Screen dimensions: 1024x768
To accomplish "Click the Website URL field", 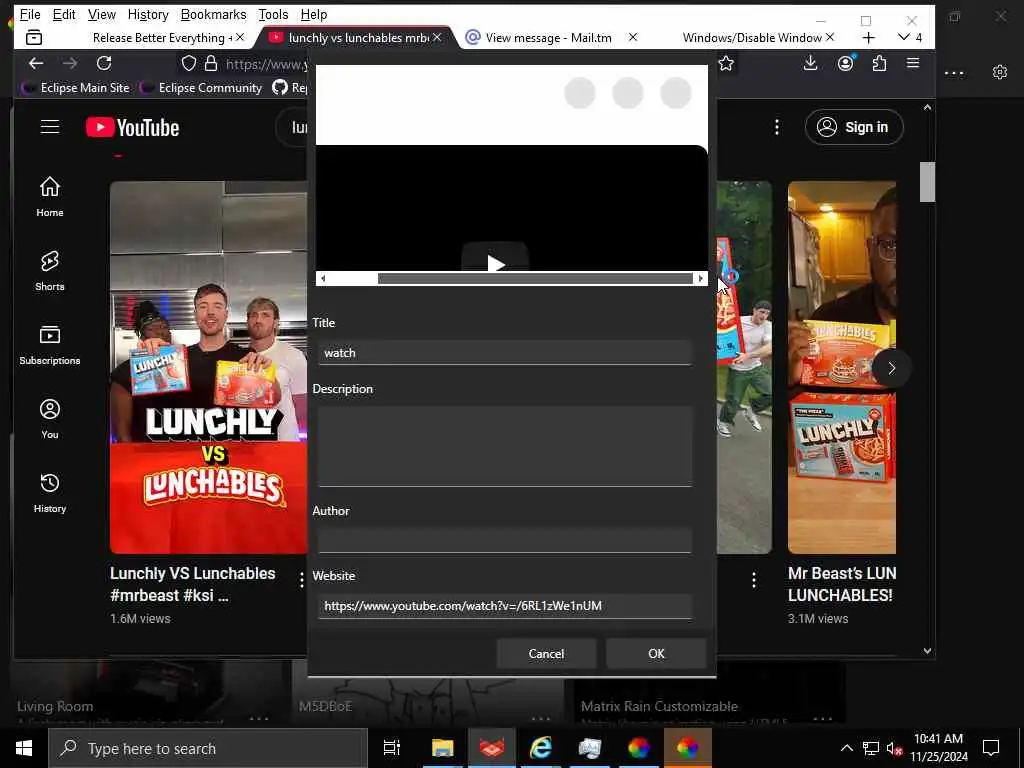I will tap(505, 606).
